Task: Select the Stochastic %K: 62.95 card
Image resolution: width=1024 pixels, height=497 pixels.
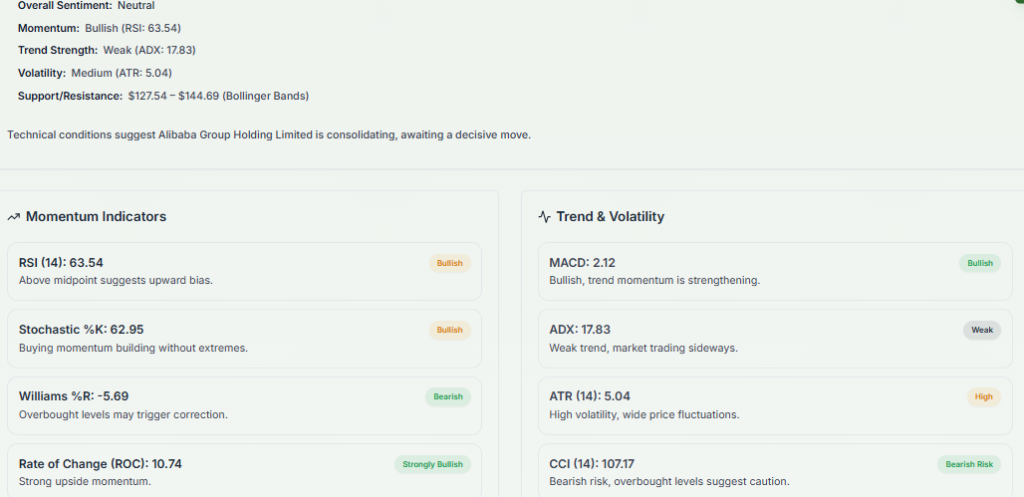Action: 244,338
